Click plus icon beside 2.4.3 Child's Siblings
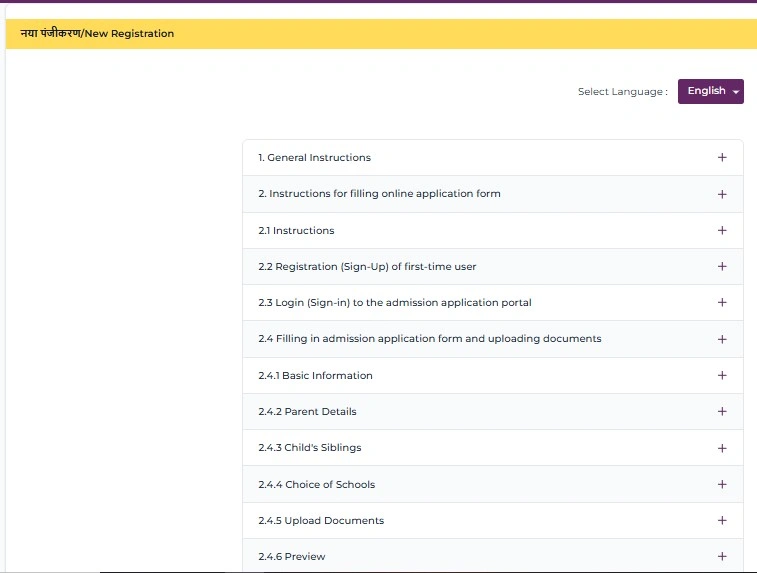Viewport: 757px width, 573px height. click(722, 448)
